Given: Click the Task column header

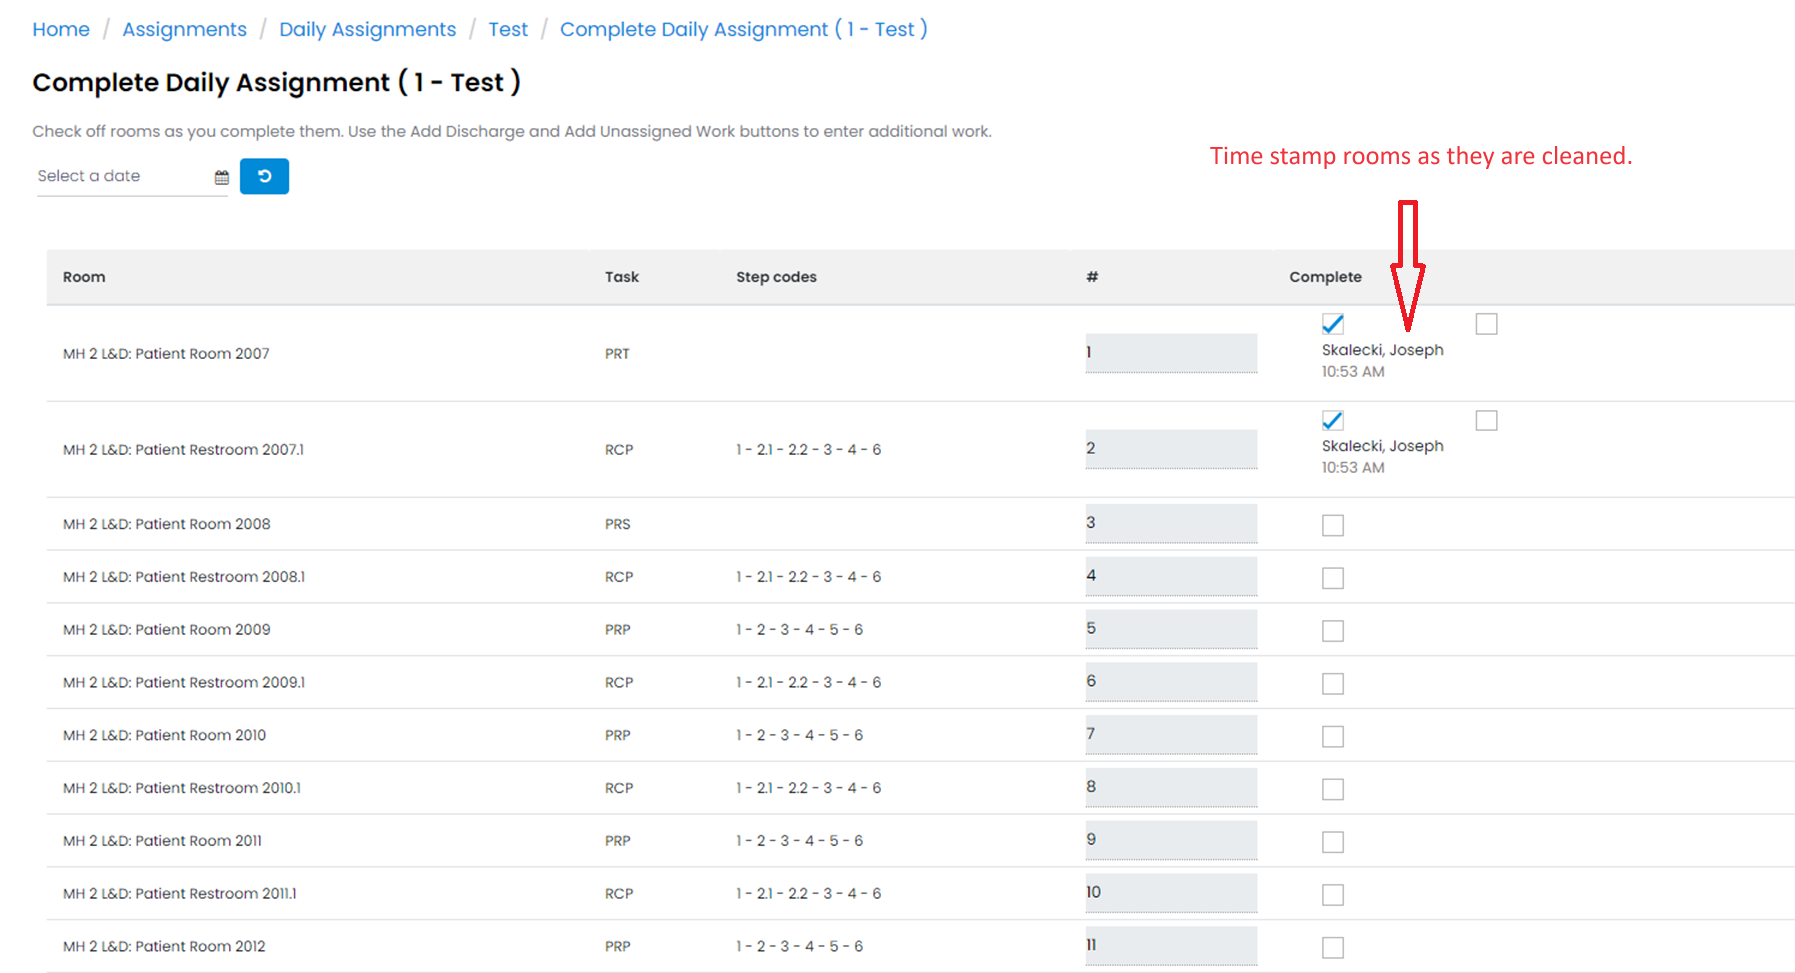Looking at the screenshot, I should coord(622,277).
